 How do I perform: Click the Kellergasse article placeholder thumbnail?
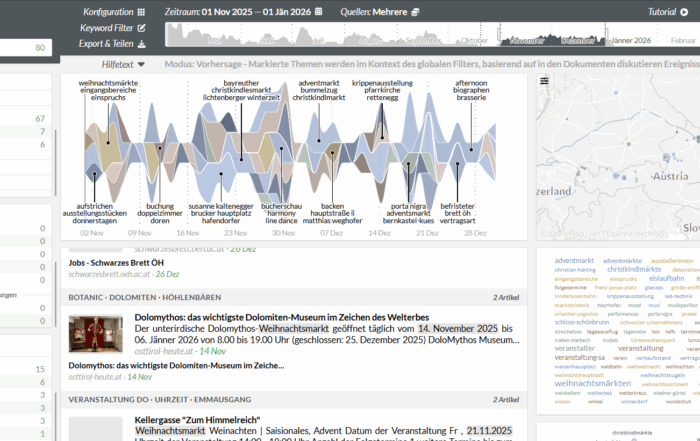tap(96, 429)
